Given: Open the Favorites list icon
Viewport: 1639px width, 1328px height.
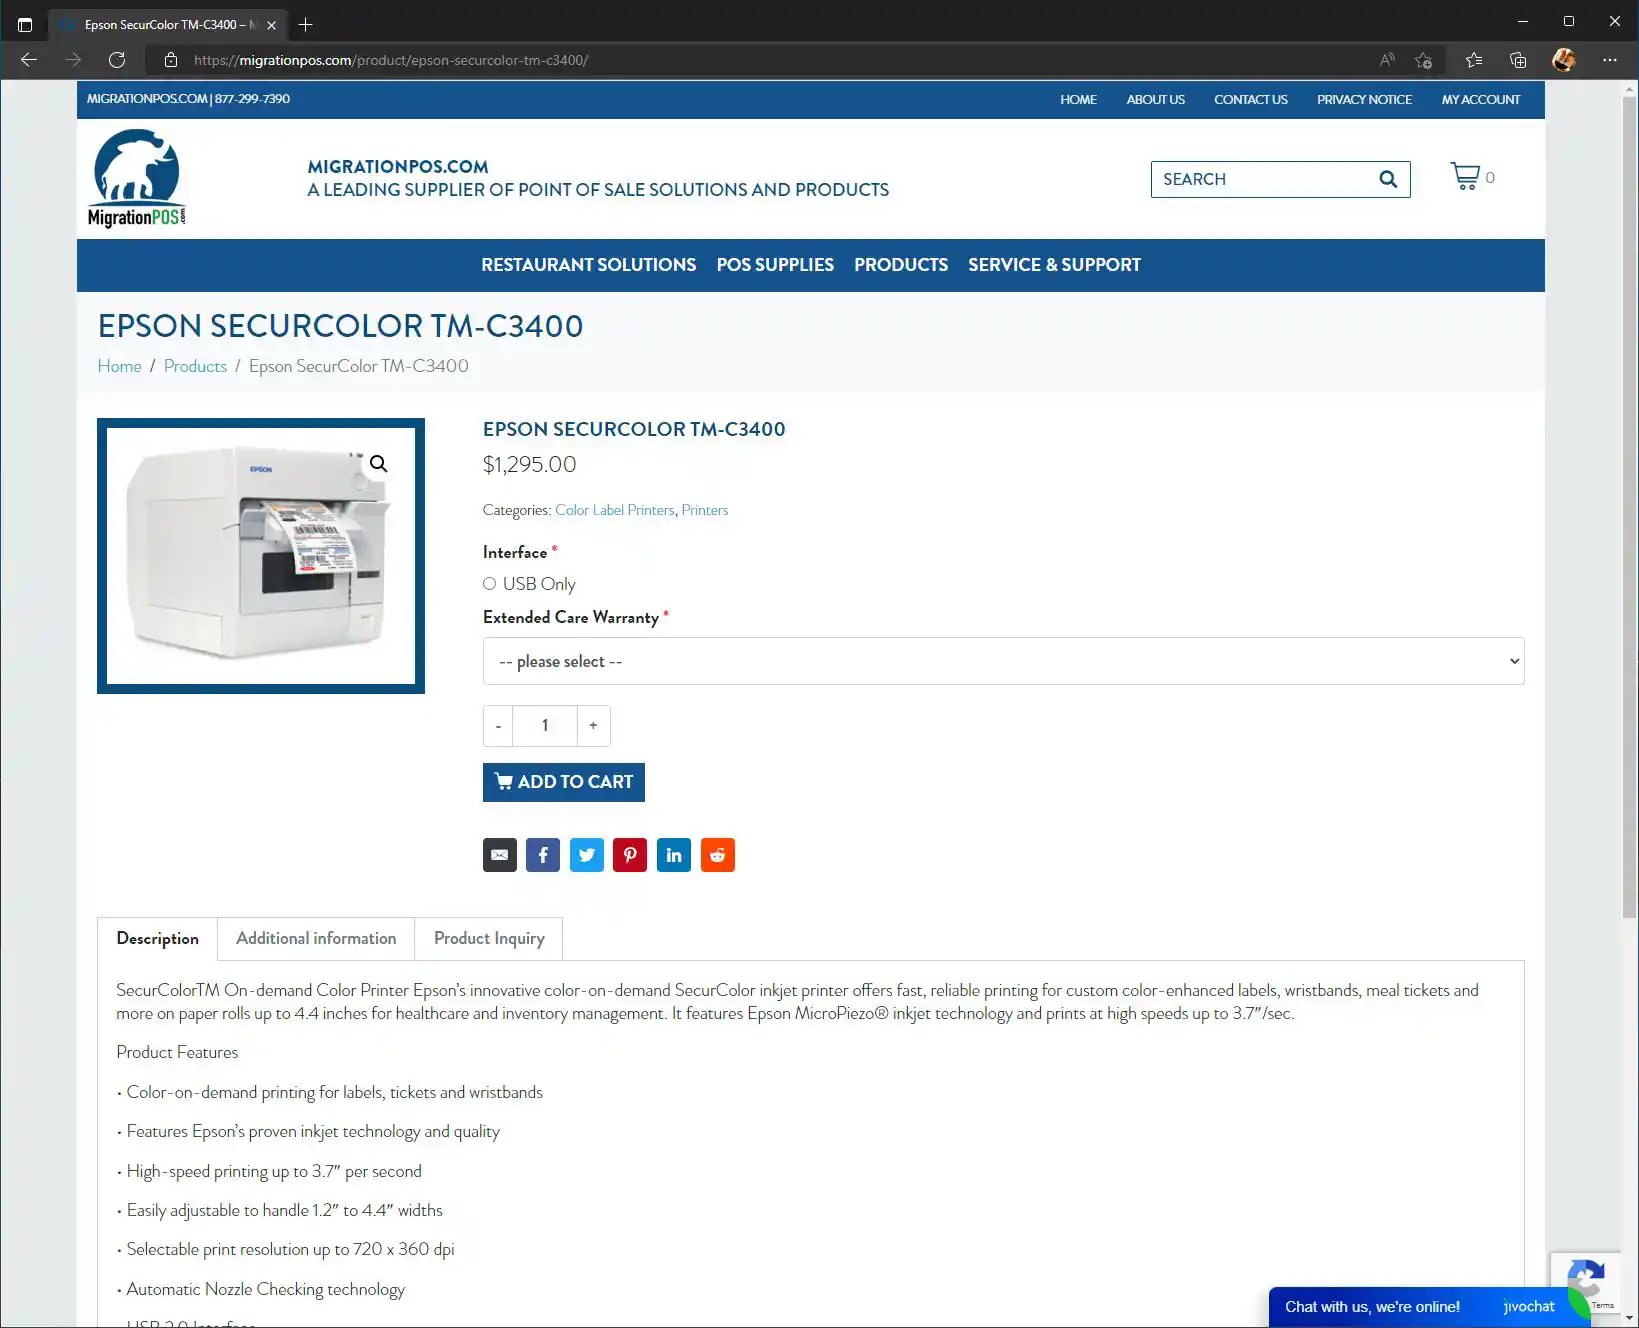Looking at the screenshot, I should click(x=1474, y=60).
